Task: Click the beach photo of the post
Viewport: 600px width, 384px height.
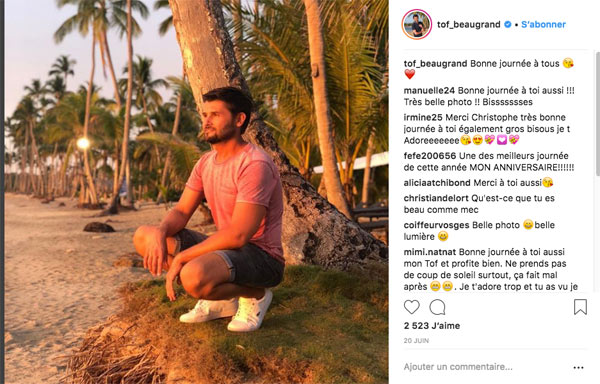Action: pos(197,192)
